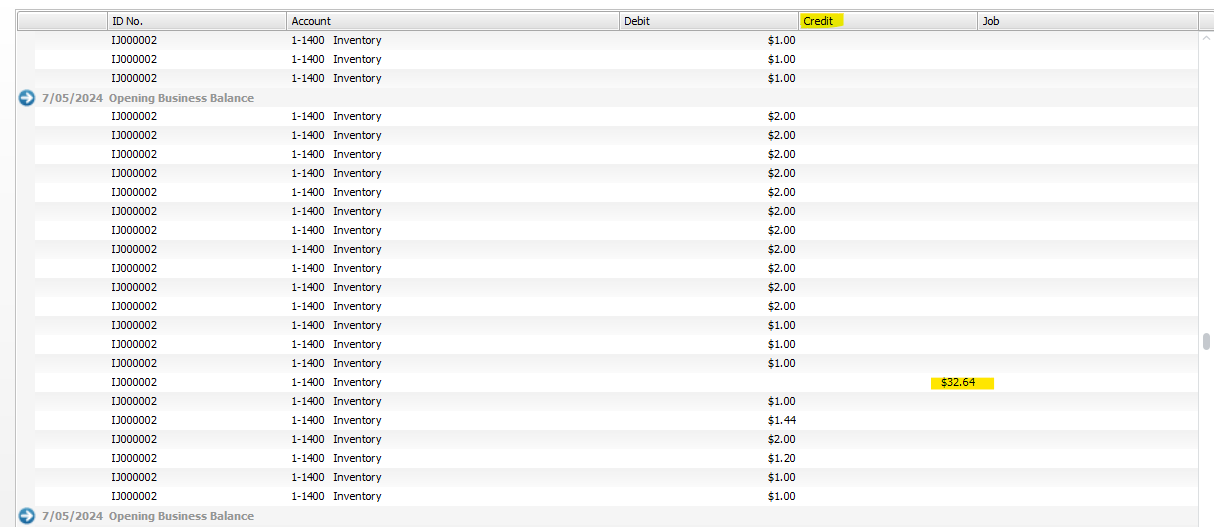Click the $2.00 debit between $1.44 and $1.20
The image size is (1214, 527).
(781, 440)
